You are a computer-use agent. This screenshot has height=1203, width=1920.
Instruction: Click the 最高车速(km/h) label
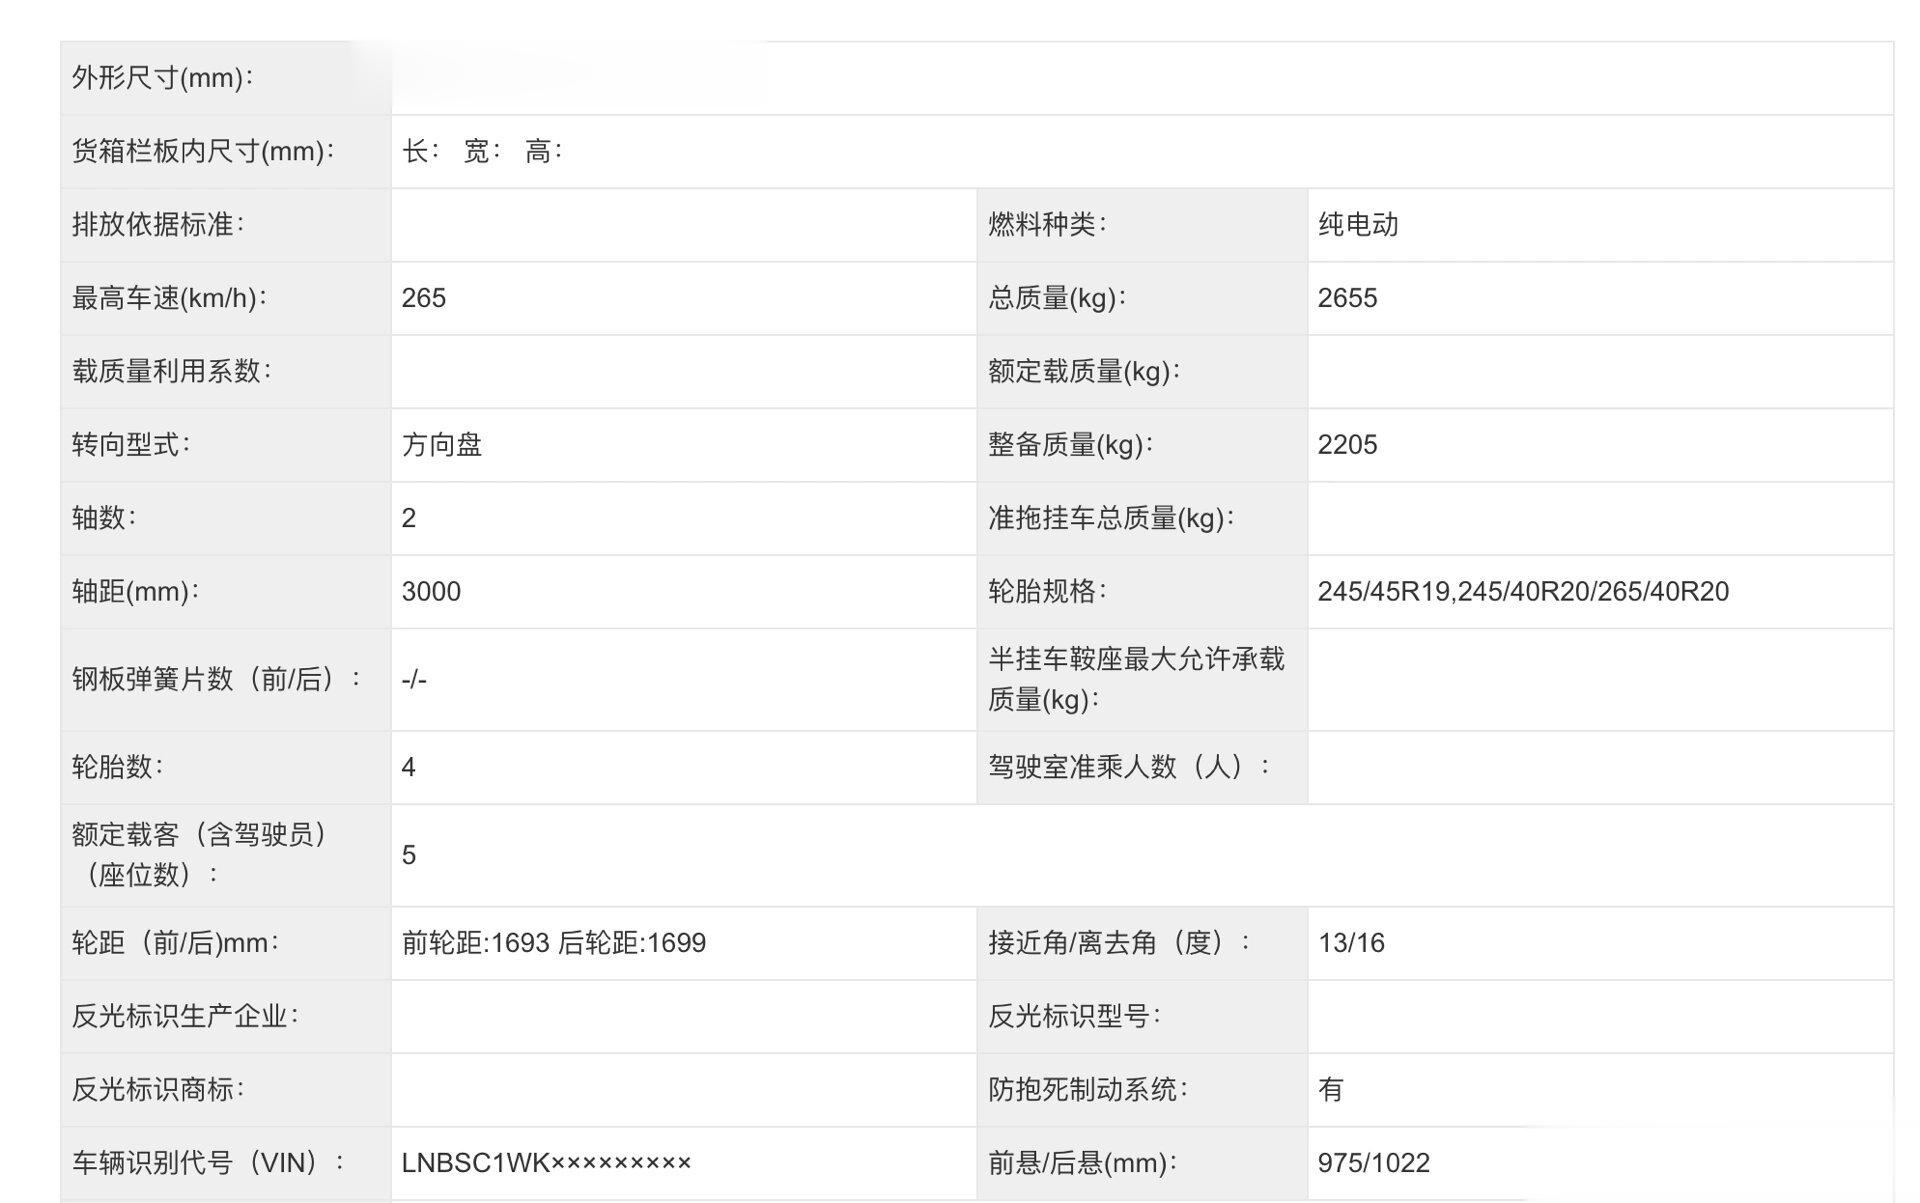169,298
